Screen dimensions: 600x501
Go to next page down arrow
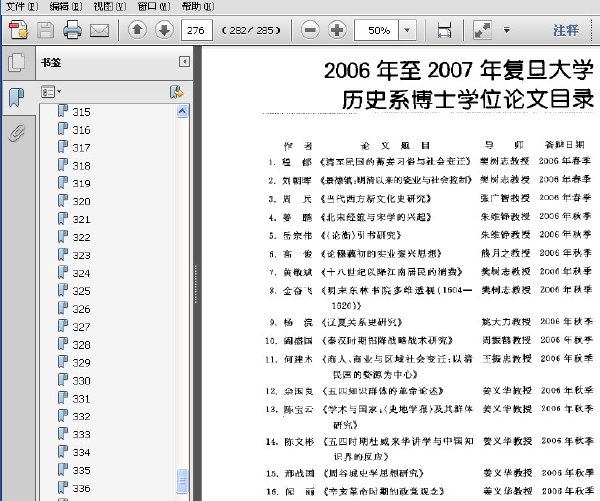164,29
